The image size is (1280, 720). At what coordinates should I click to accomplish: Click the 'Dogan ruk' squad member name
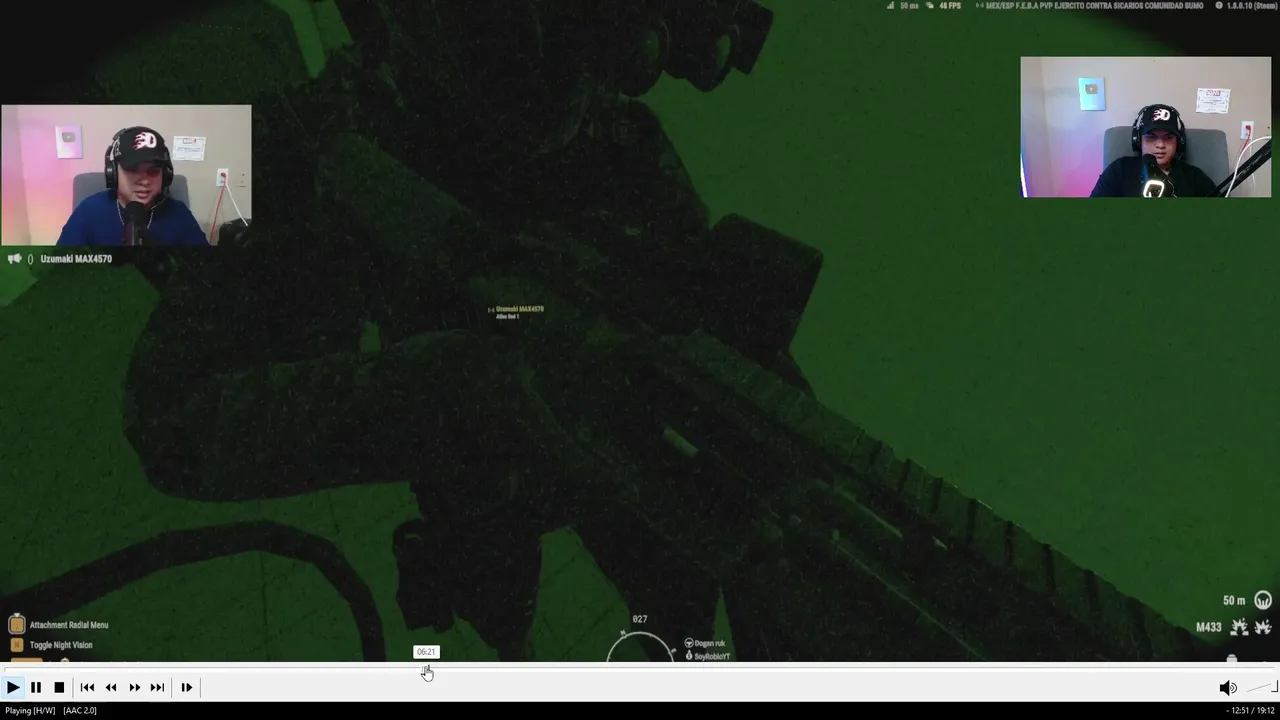click(x=710, y=643)
